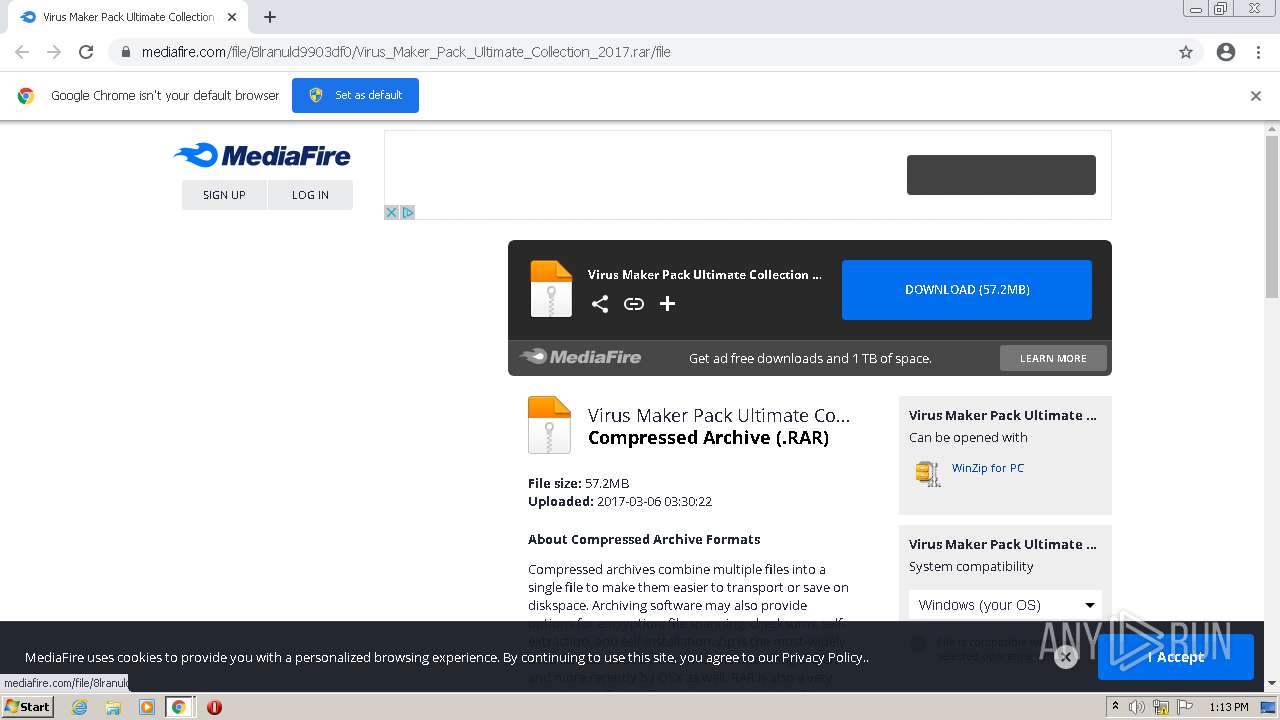Bookmark page with the star icon
The height and width of the screenshot is (720, 1280).
[x=1186, y=52]
